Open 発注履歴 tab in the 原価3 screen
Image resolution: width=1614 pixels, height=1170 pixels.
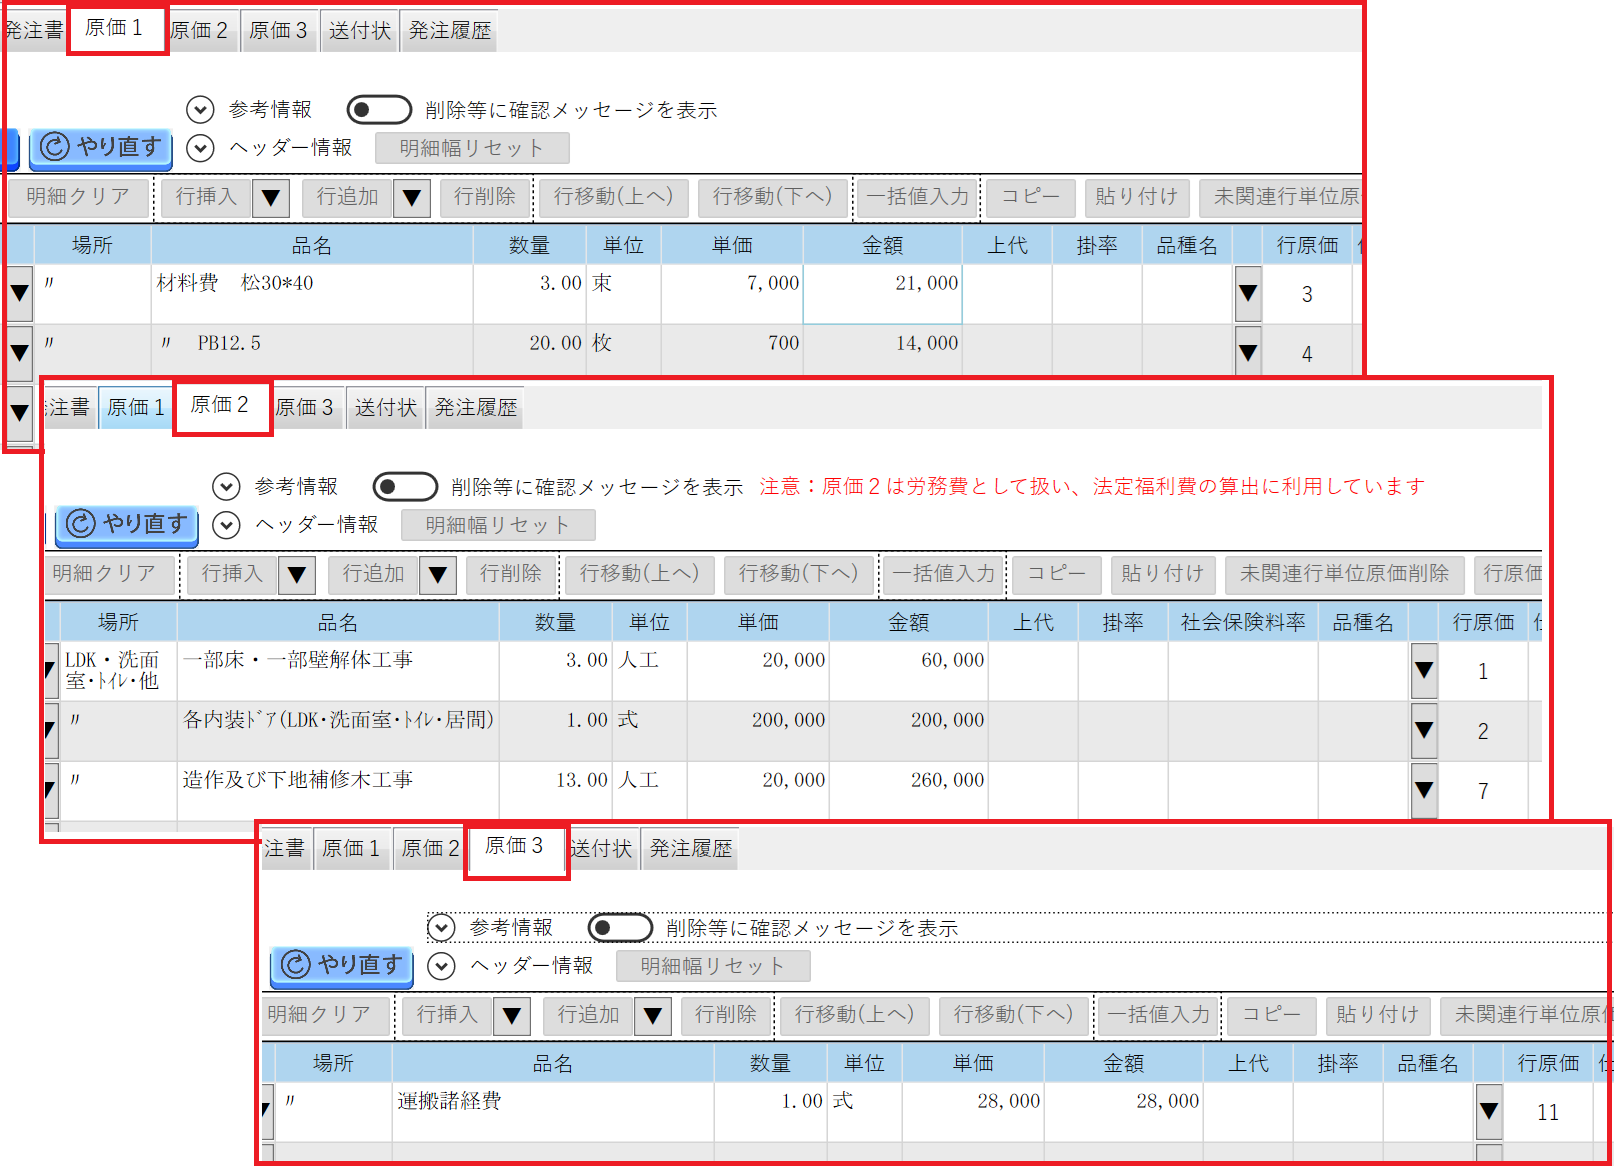click(x=691, y=849)
